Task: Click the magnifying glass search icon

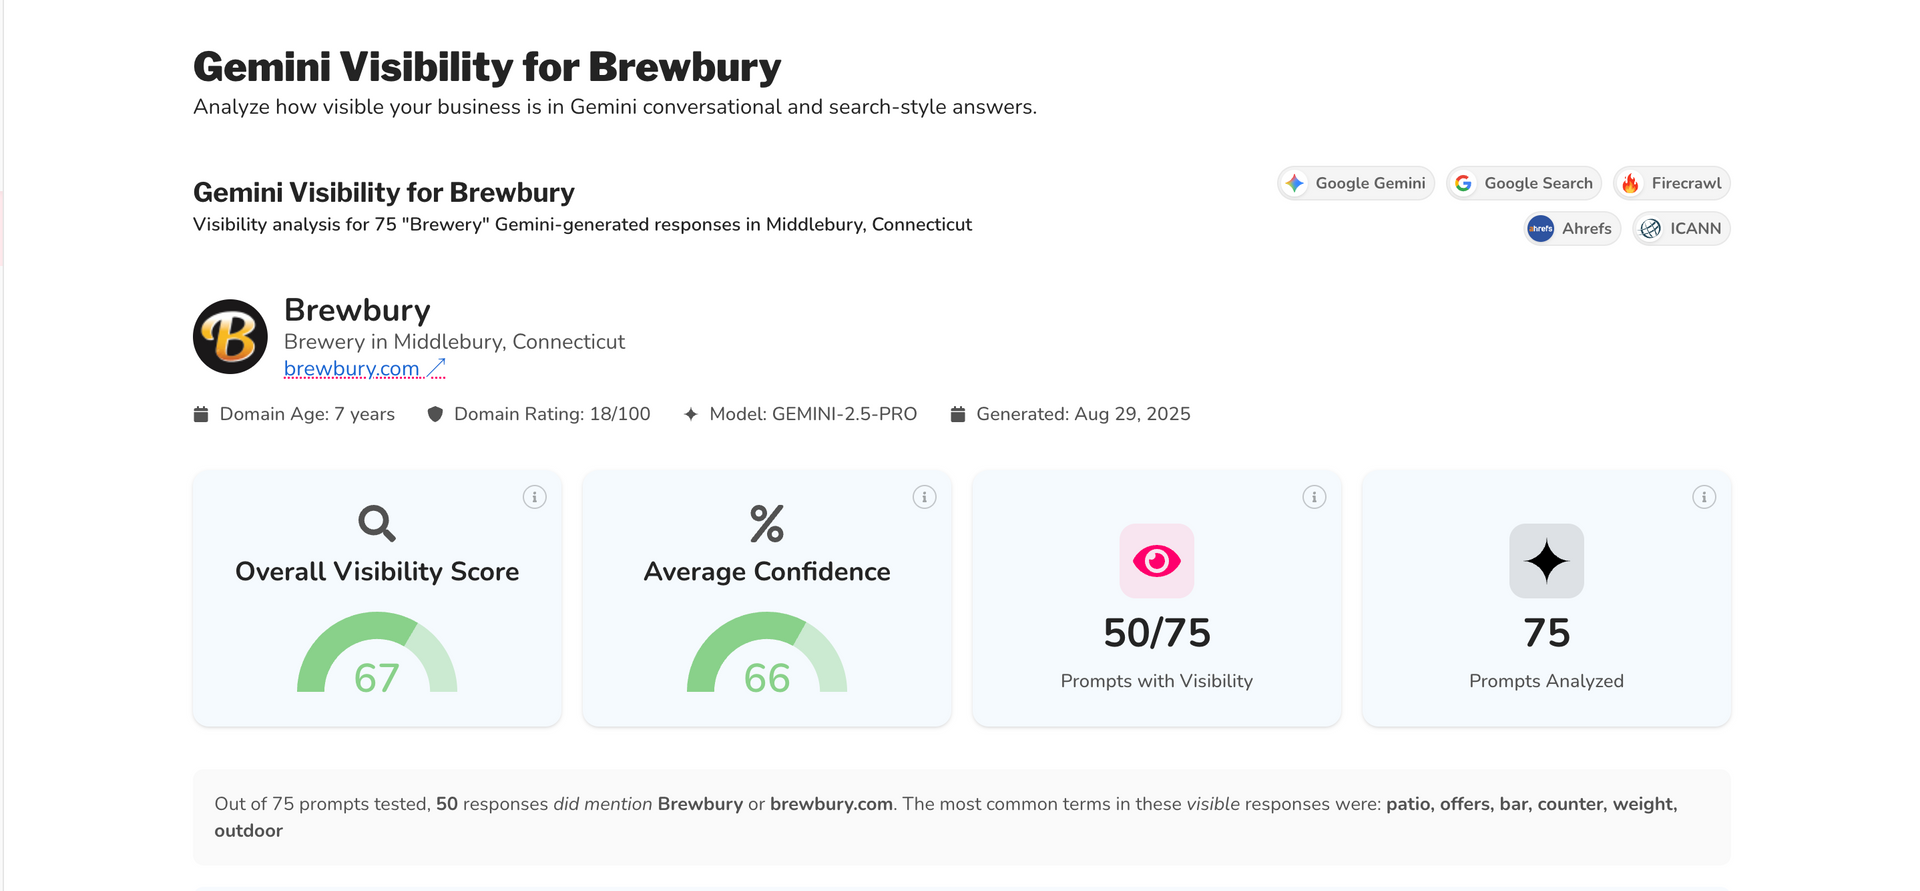Action: coord(377,523)
